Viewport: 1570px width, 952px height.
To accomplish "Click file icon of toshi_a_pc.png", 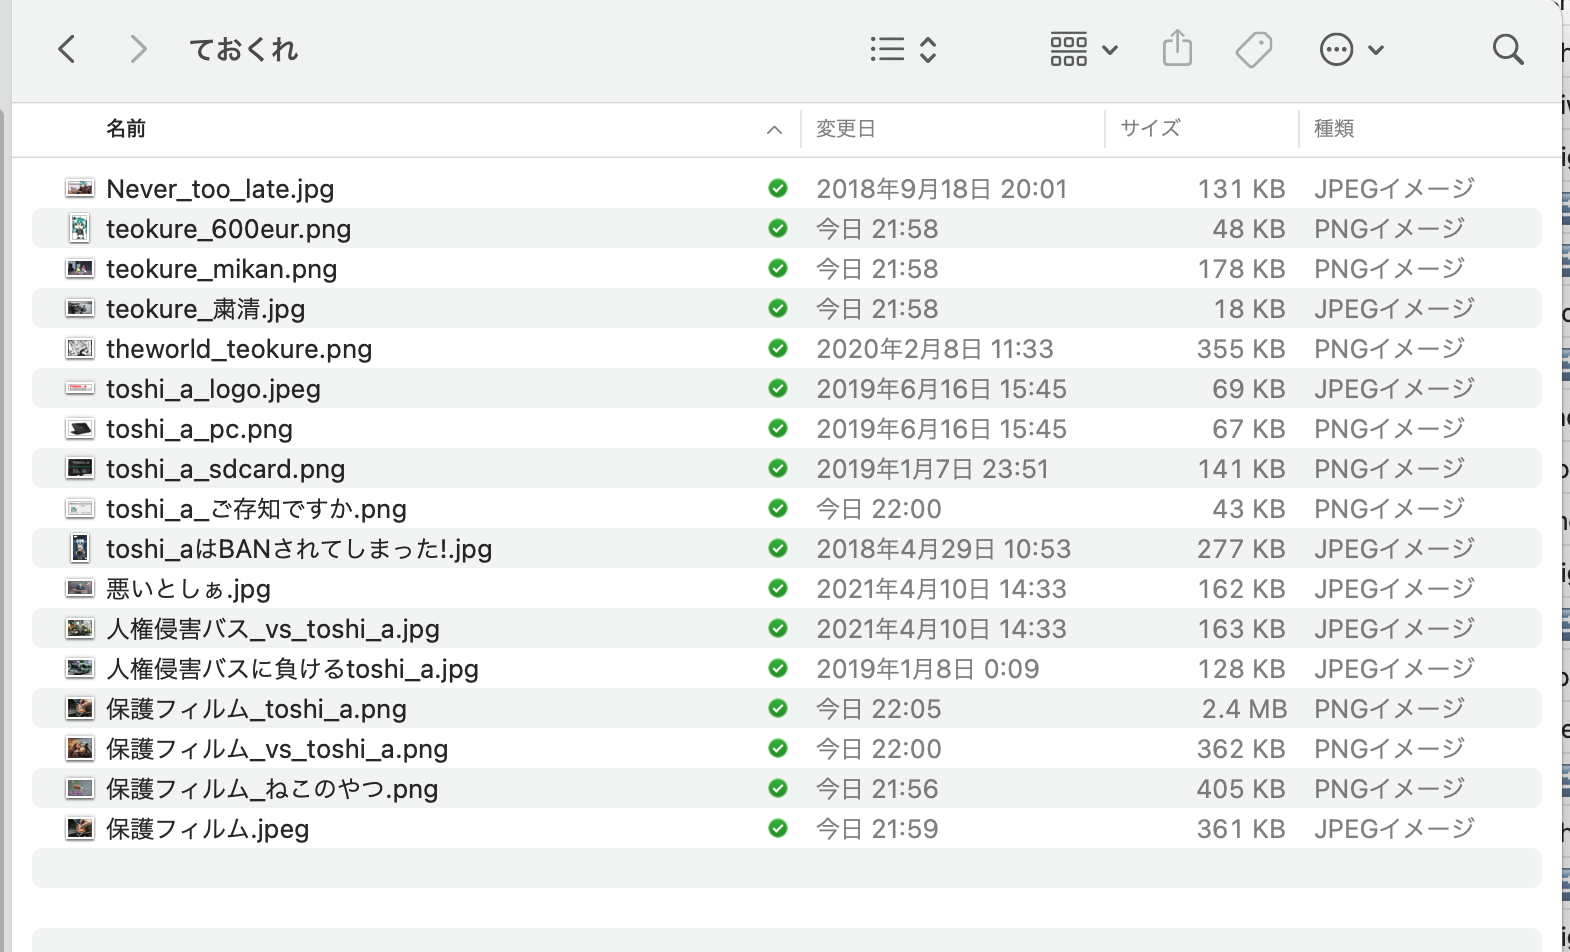I will point(79,428).
